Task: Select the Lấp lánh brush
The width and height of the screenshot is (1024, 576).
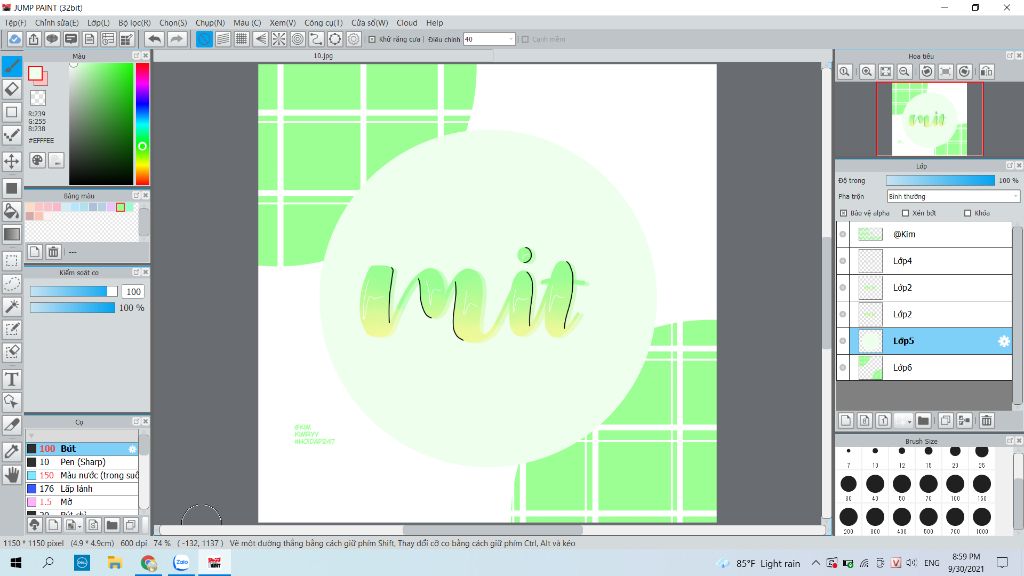Action: [x=82, y=488]
